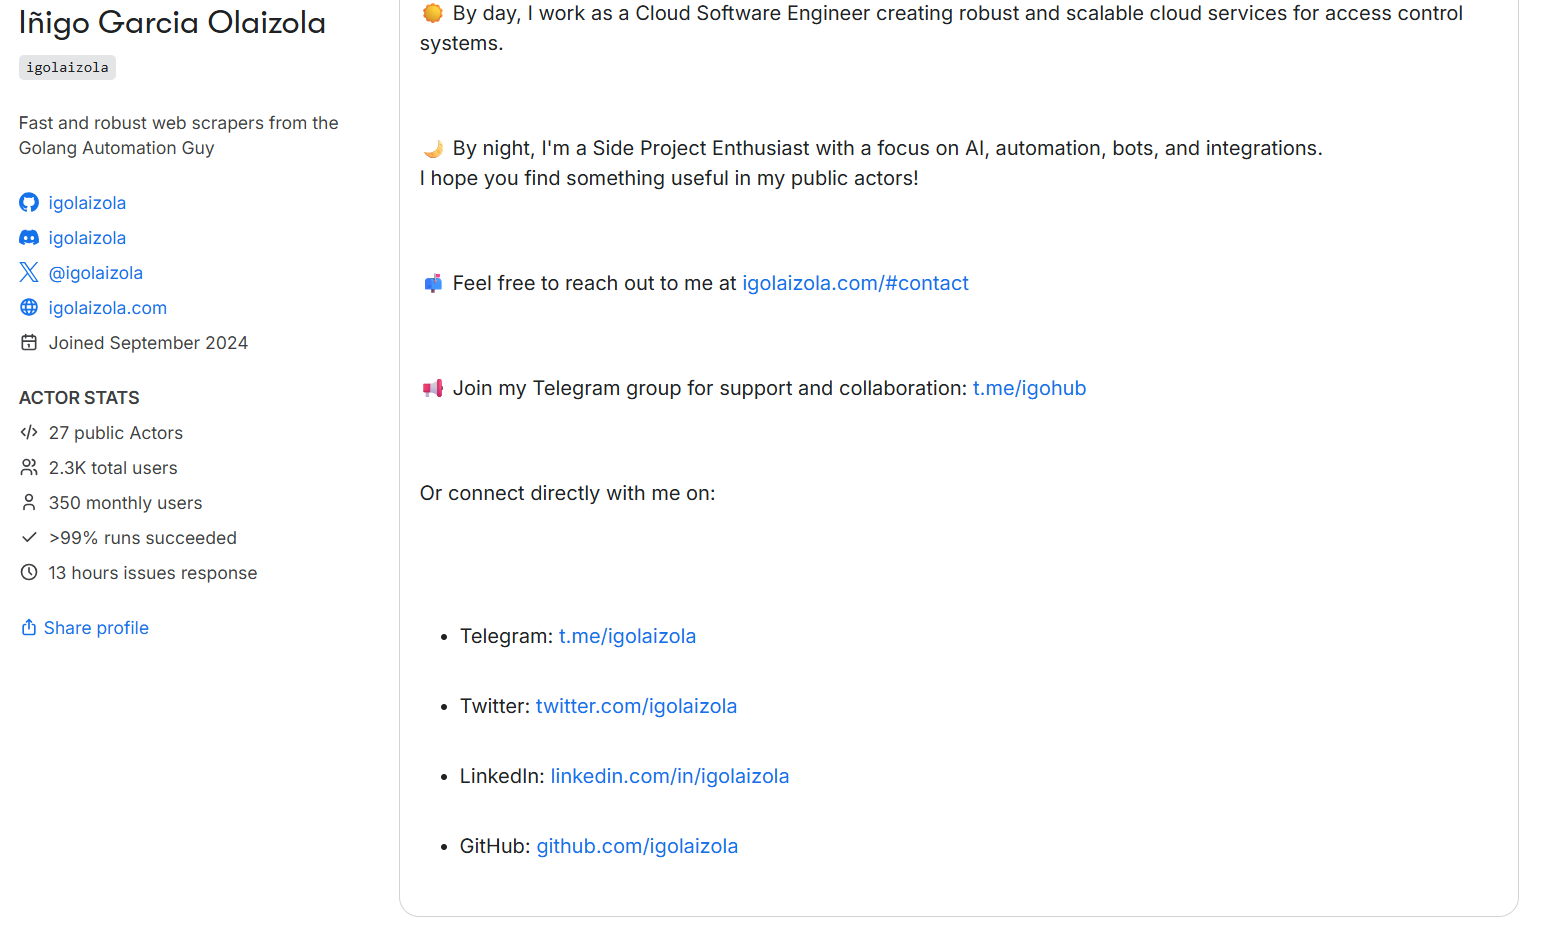Click the share icon next to Share profile
Viewport: 1548px width, 937px height.
click(x=29, y=628)
